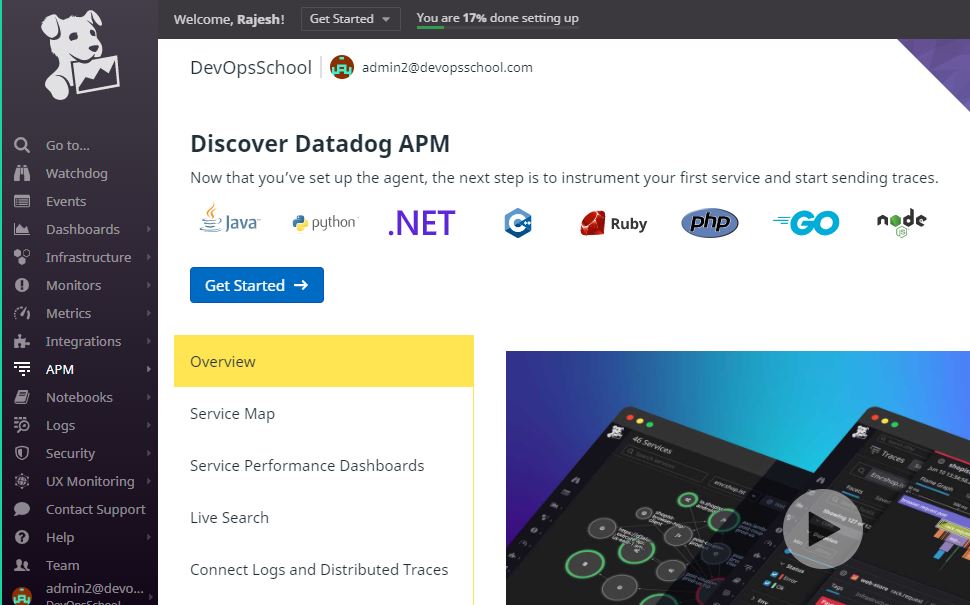Click the blue Get Started button

coord(257,285)
